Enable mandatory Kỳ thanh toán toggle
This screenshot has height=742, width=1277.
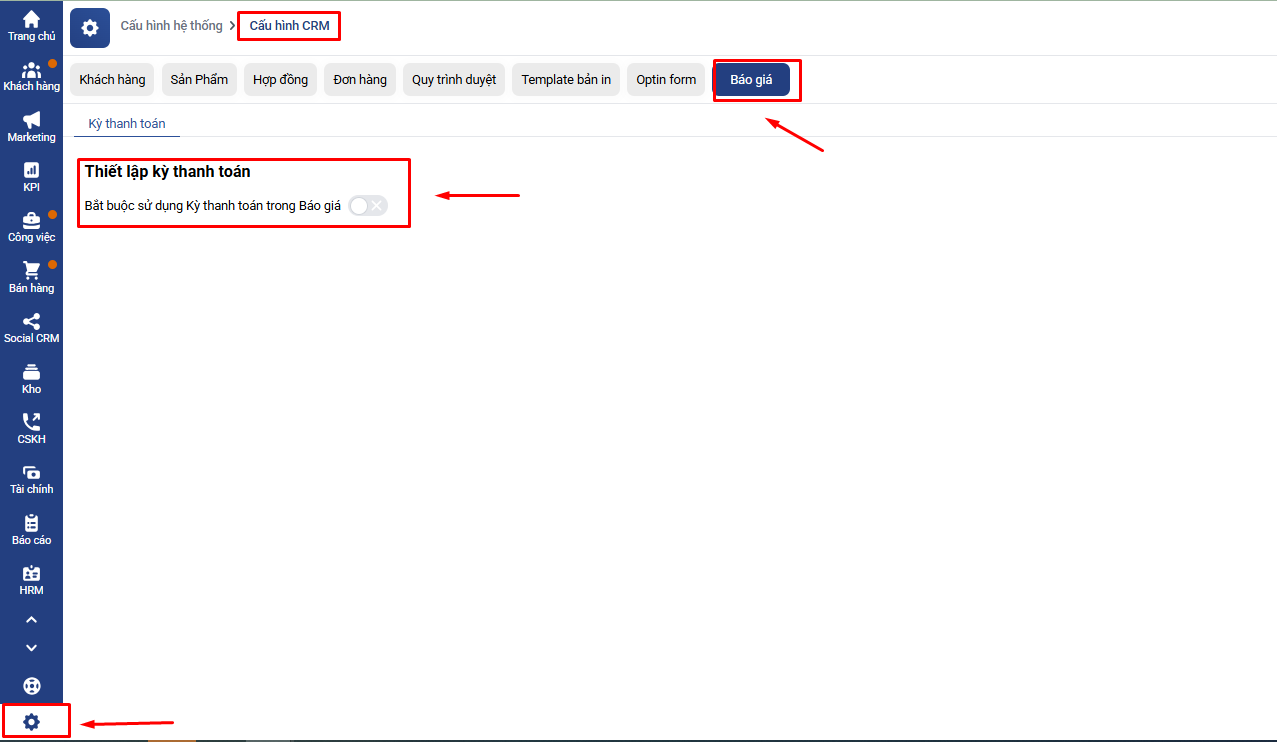[x=367, y=205]
